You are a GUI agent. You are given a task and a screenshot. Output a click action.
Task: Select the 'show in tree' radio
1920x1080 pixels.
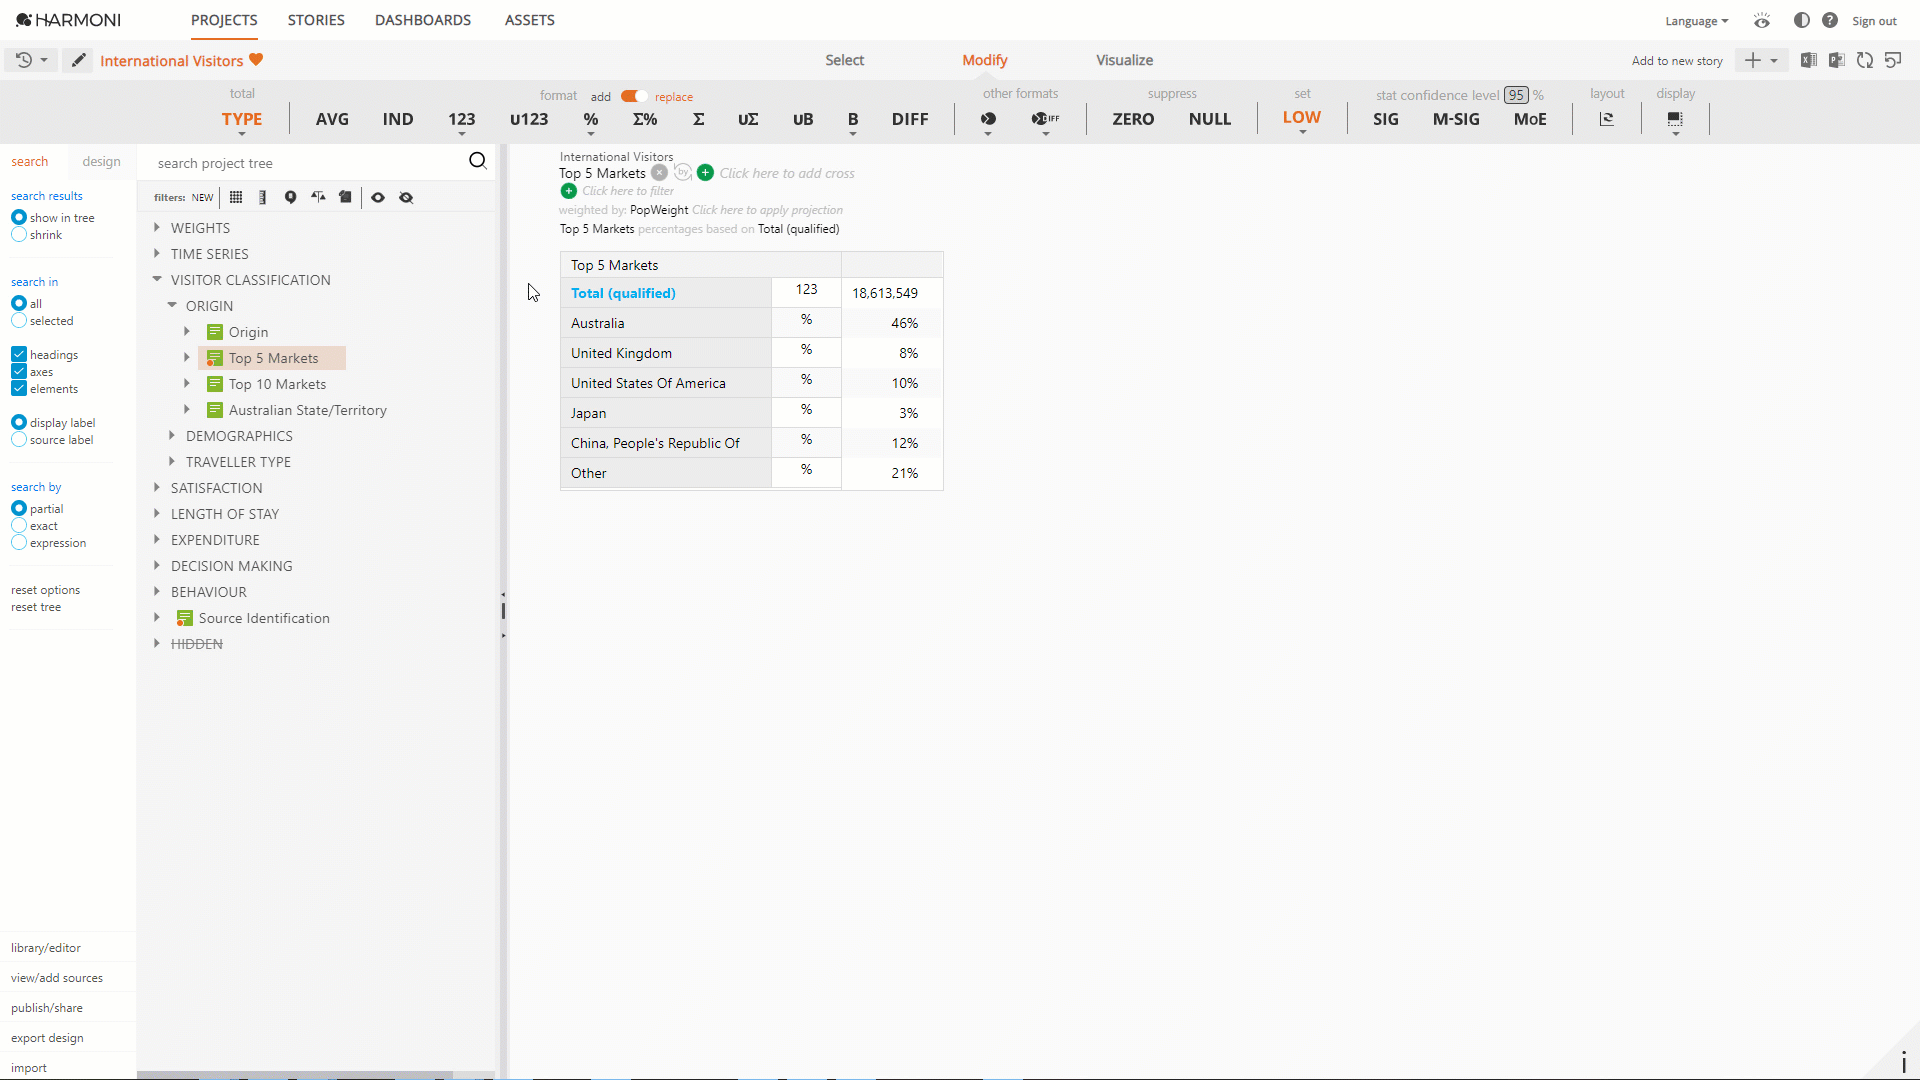tap(19, 217)
